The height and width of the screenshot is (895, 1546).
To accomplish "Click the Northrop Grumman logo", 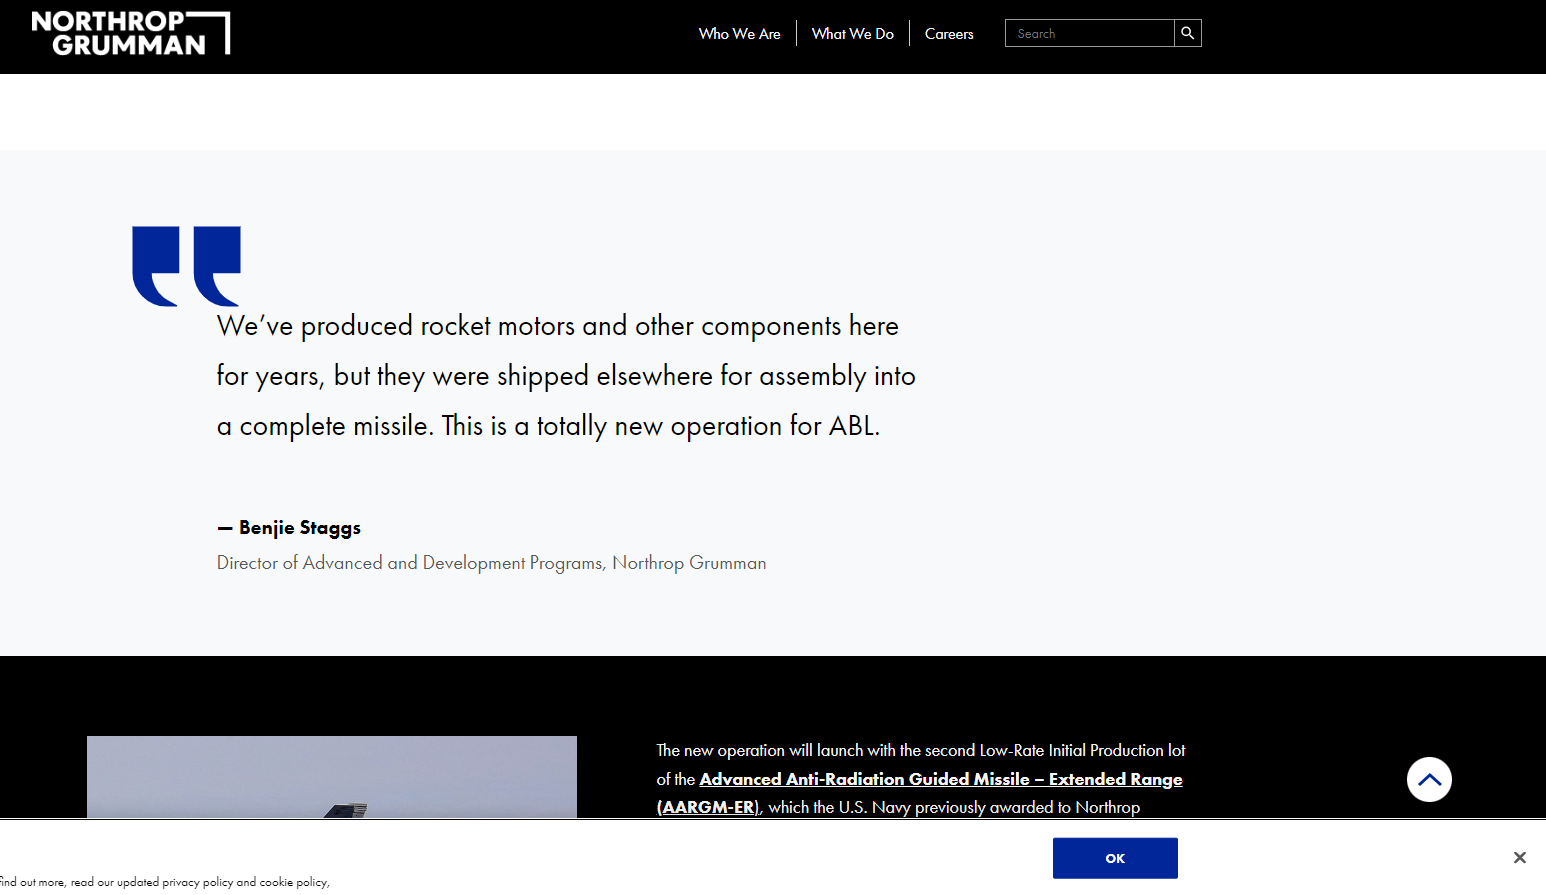I will point(130,33).
